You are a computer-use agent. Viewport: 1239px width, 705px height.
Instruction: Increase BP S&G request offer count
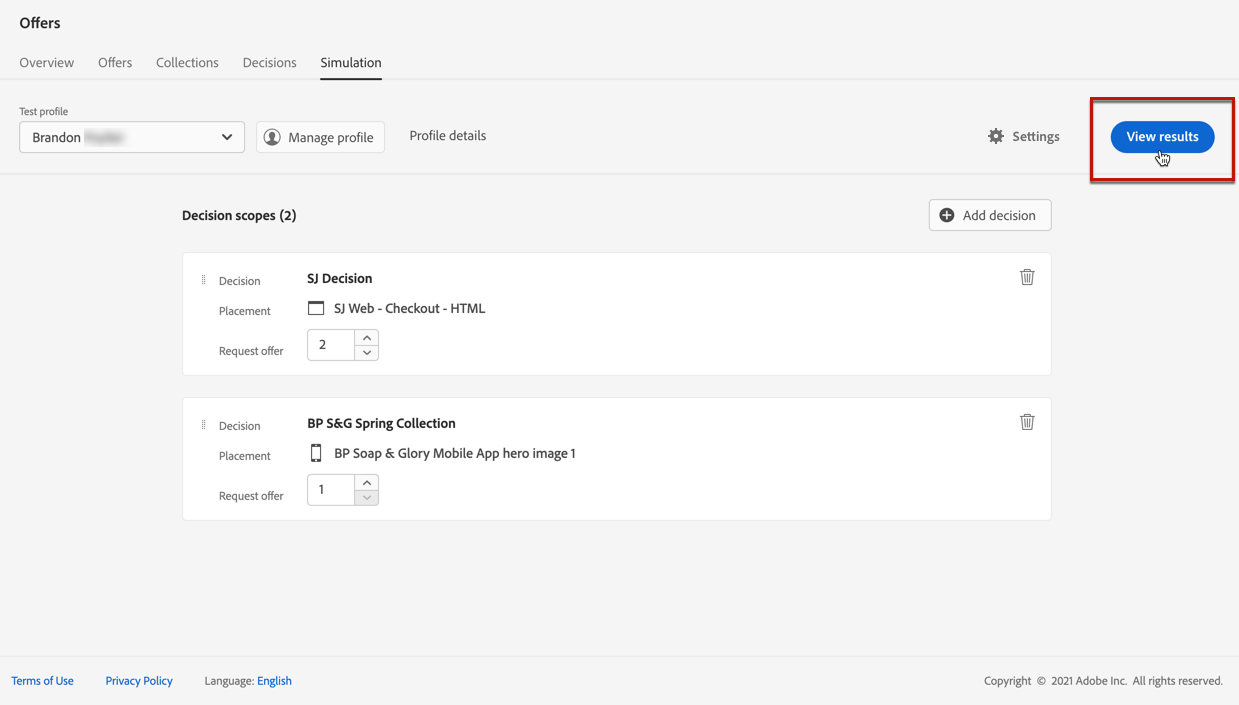[x=367, y=482]
